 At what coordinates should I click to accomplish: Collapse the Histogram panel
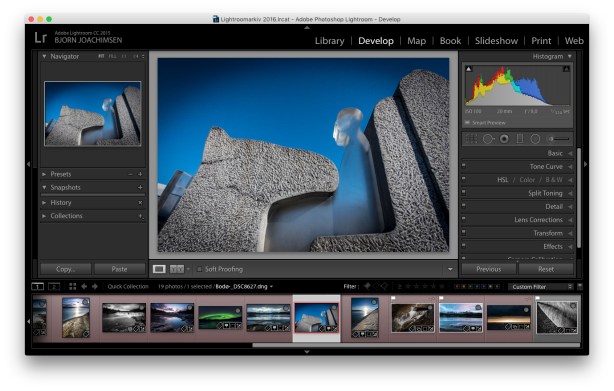pos(570,56)
